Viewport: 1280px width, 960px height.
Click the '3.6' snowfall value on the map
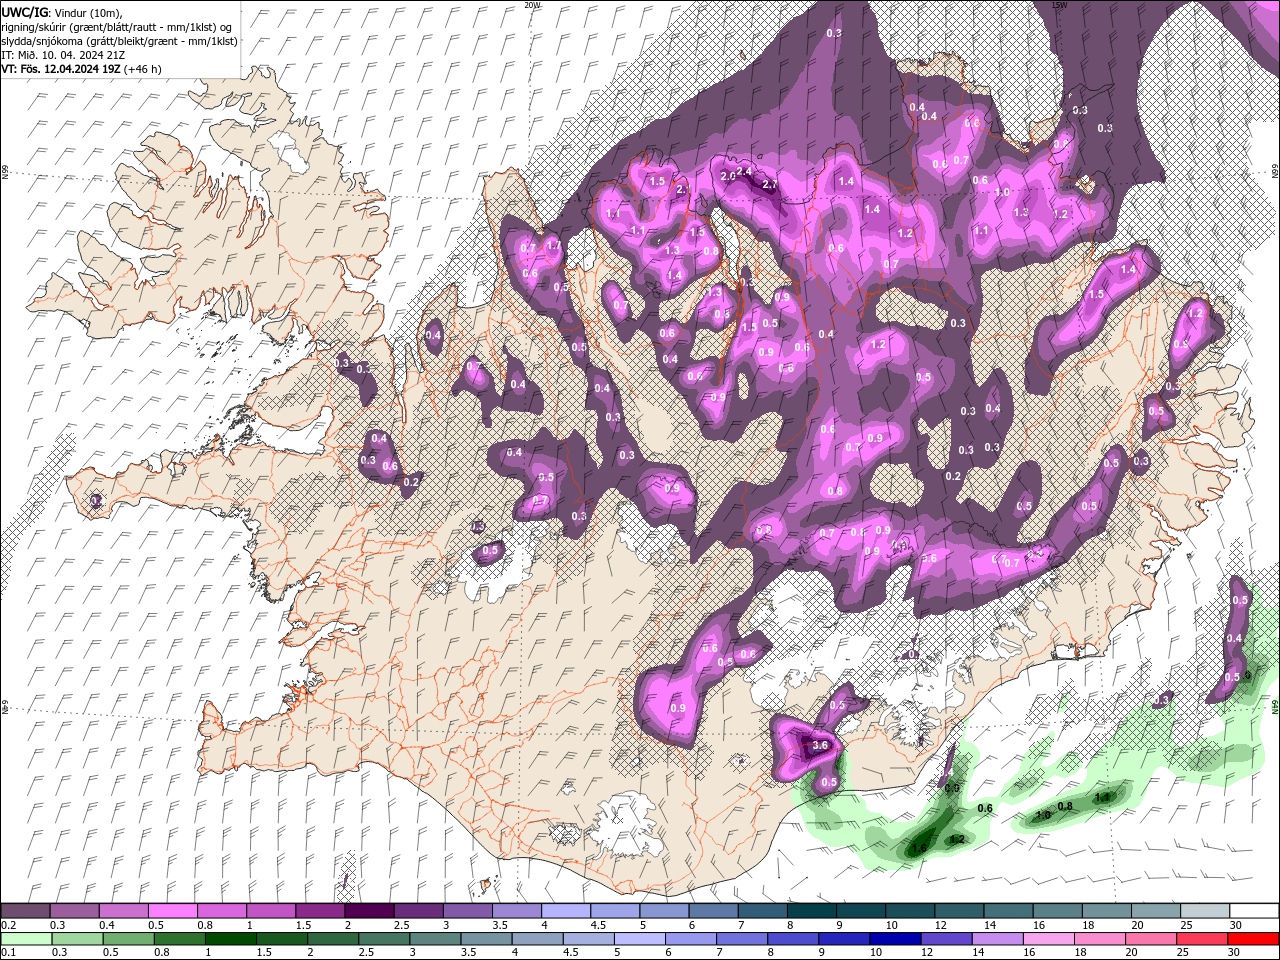point(821,745)
